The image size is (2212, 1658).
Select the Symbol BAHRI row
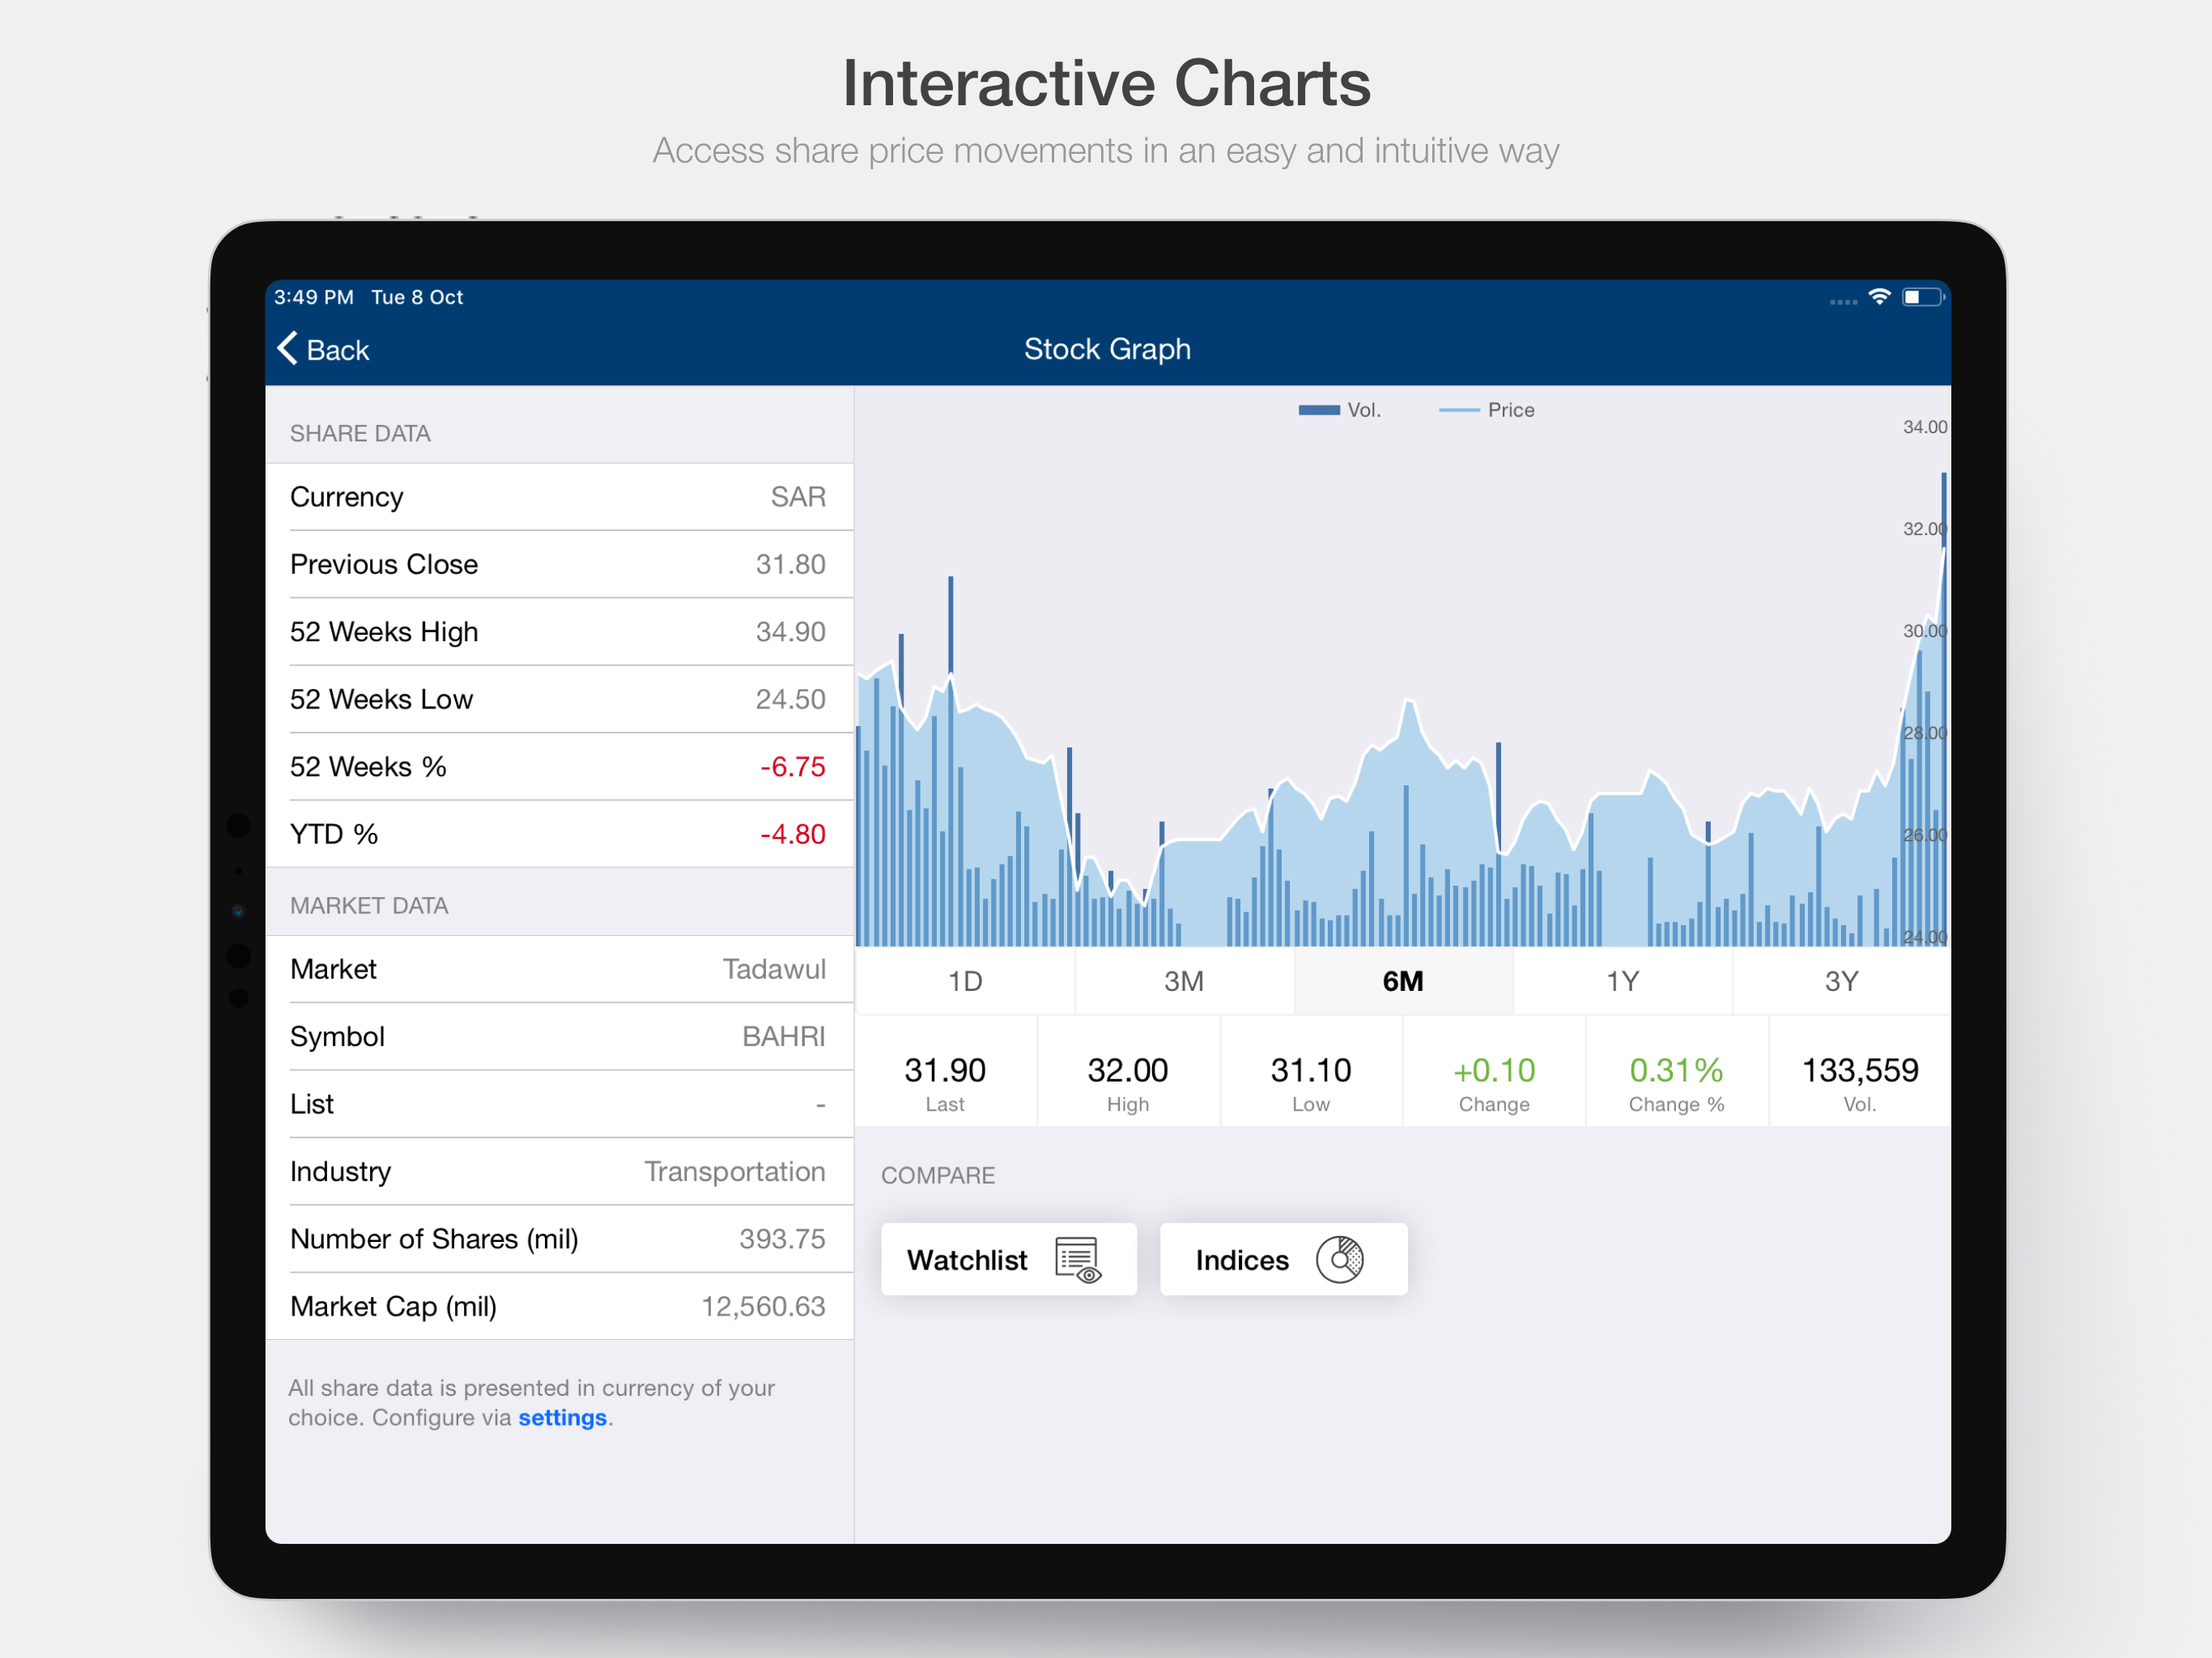click(559, 1037)
